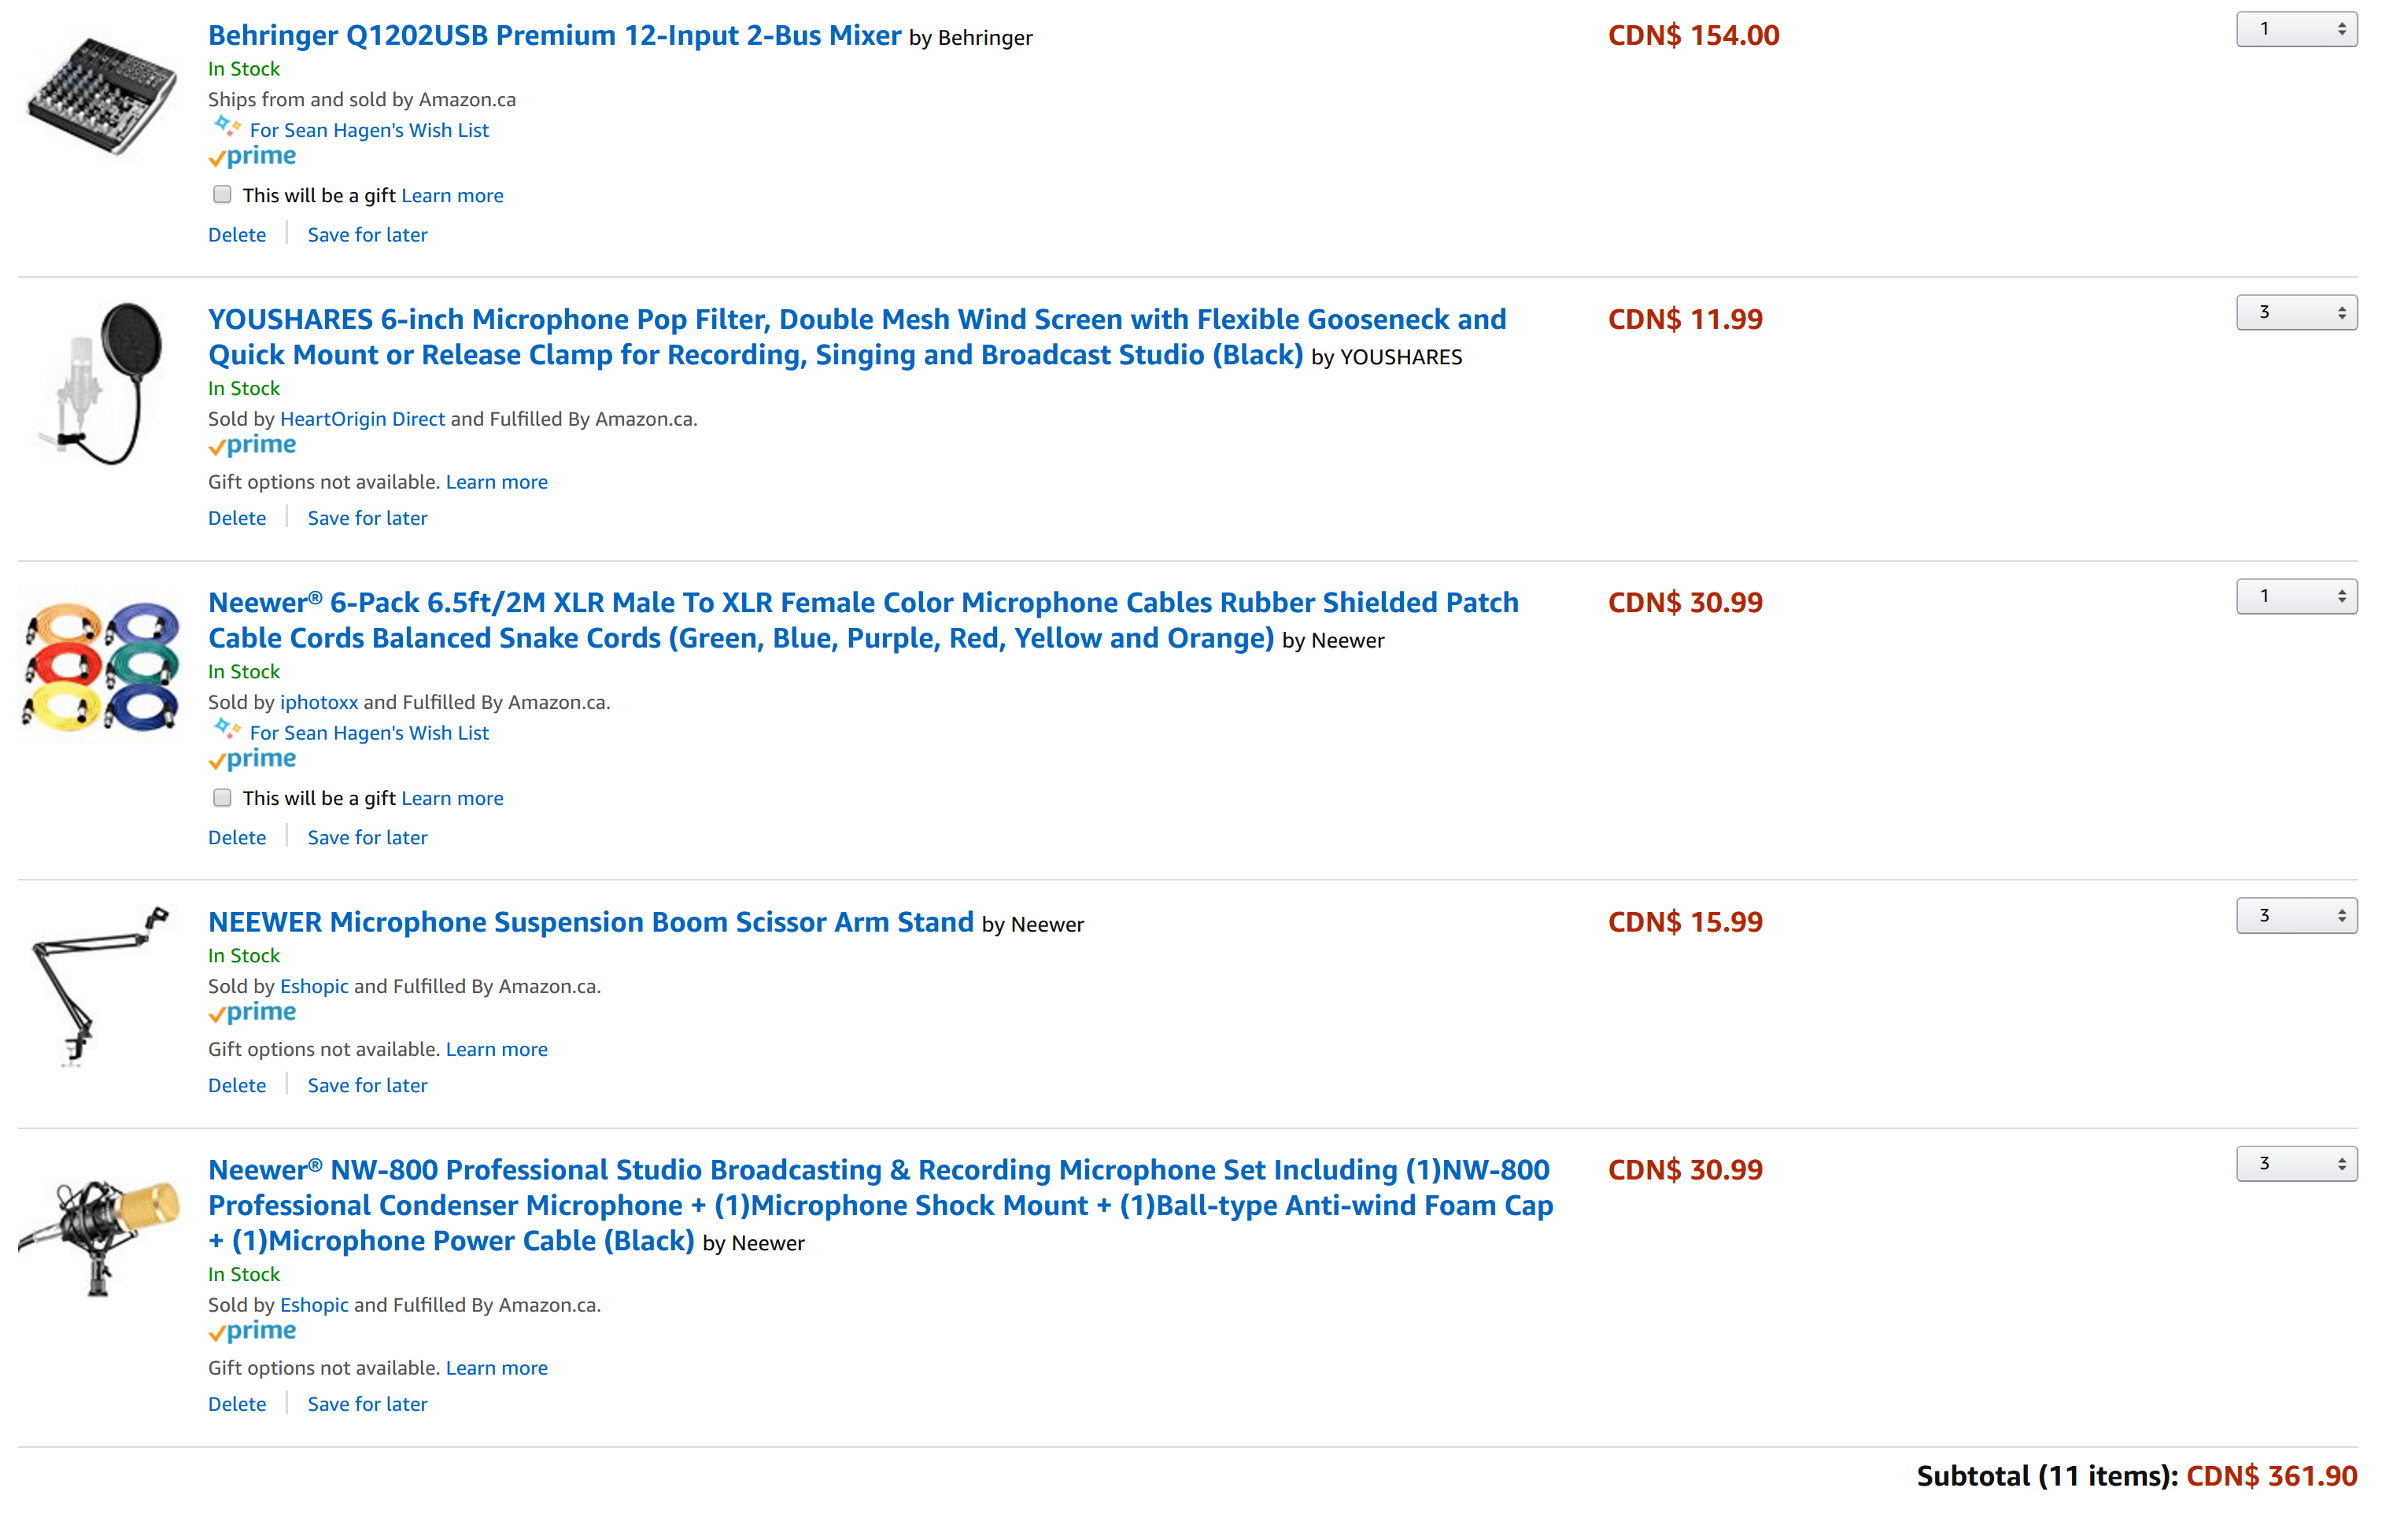The height and width of the screenshot is (1521, 2408).
Task: Save the YOUSHARES pop filter for later
Action: (x=367, y=518)
